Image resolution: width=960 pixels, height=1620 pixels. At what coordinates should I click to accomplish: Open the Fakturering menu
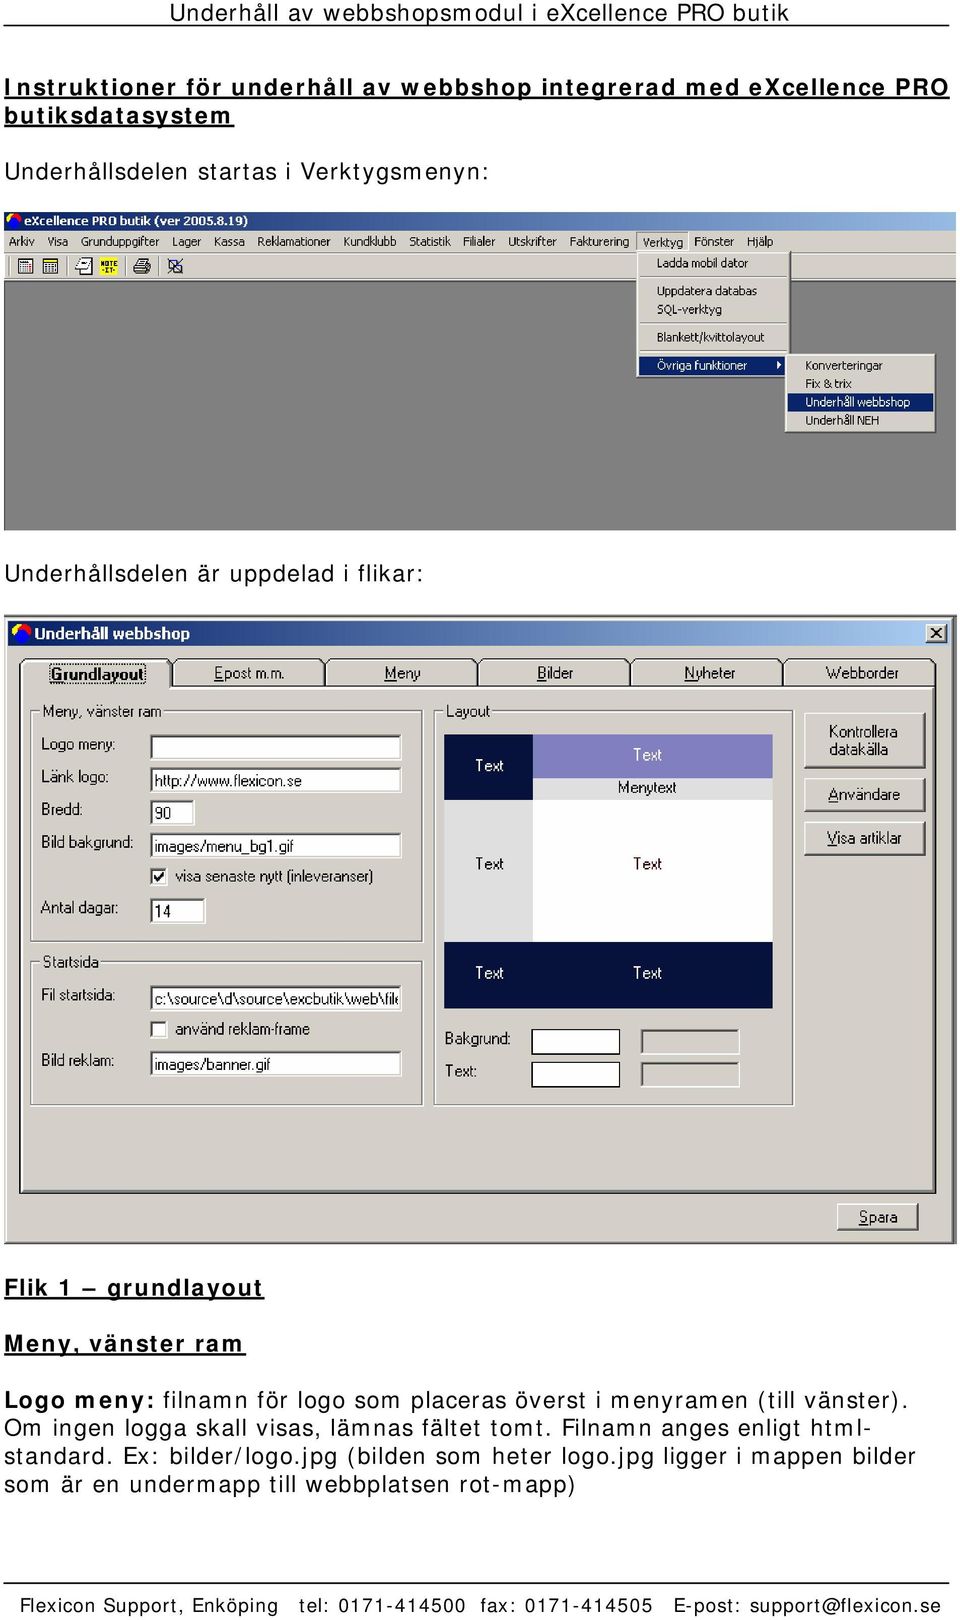[599, 241]
